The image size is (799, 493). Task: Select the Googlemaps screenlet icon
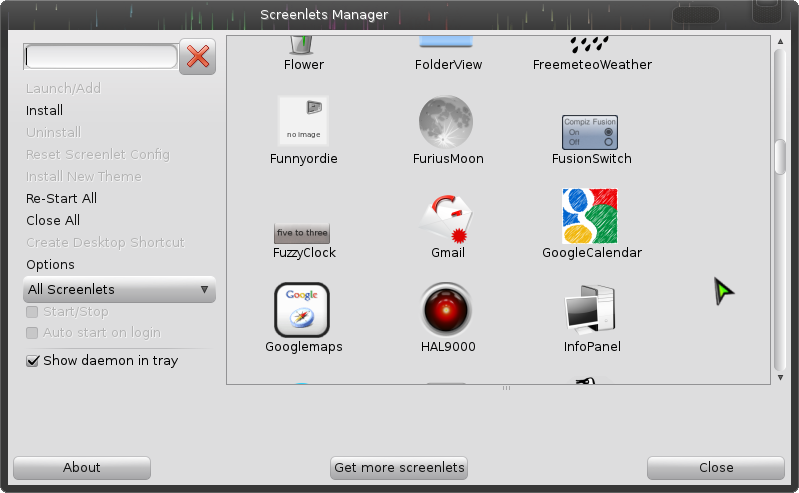[x=302, y=310]
